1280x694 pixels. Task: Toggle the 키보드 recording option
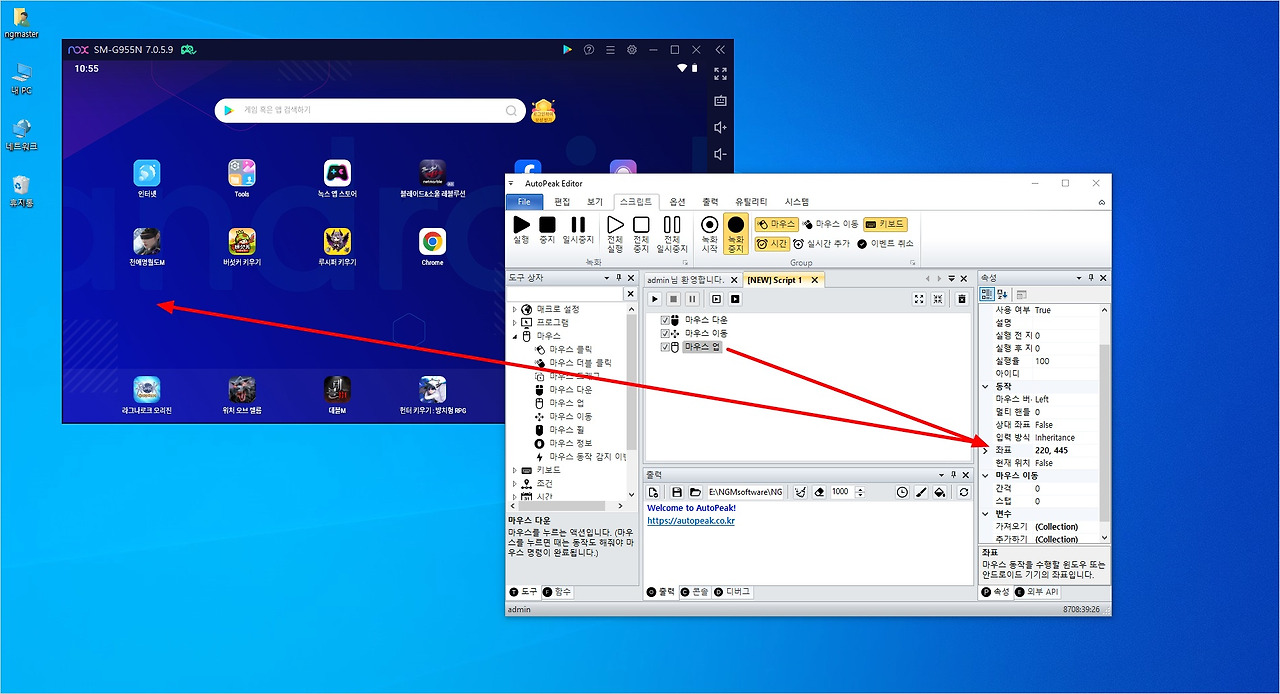tap(885, 225)
